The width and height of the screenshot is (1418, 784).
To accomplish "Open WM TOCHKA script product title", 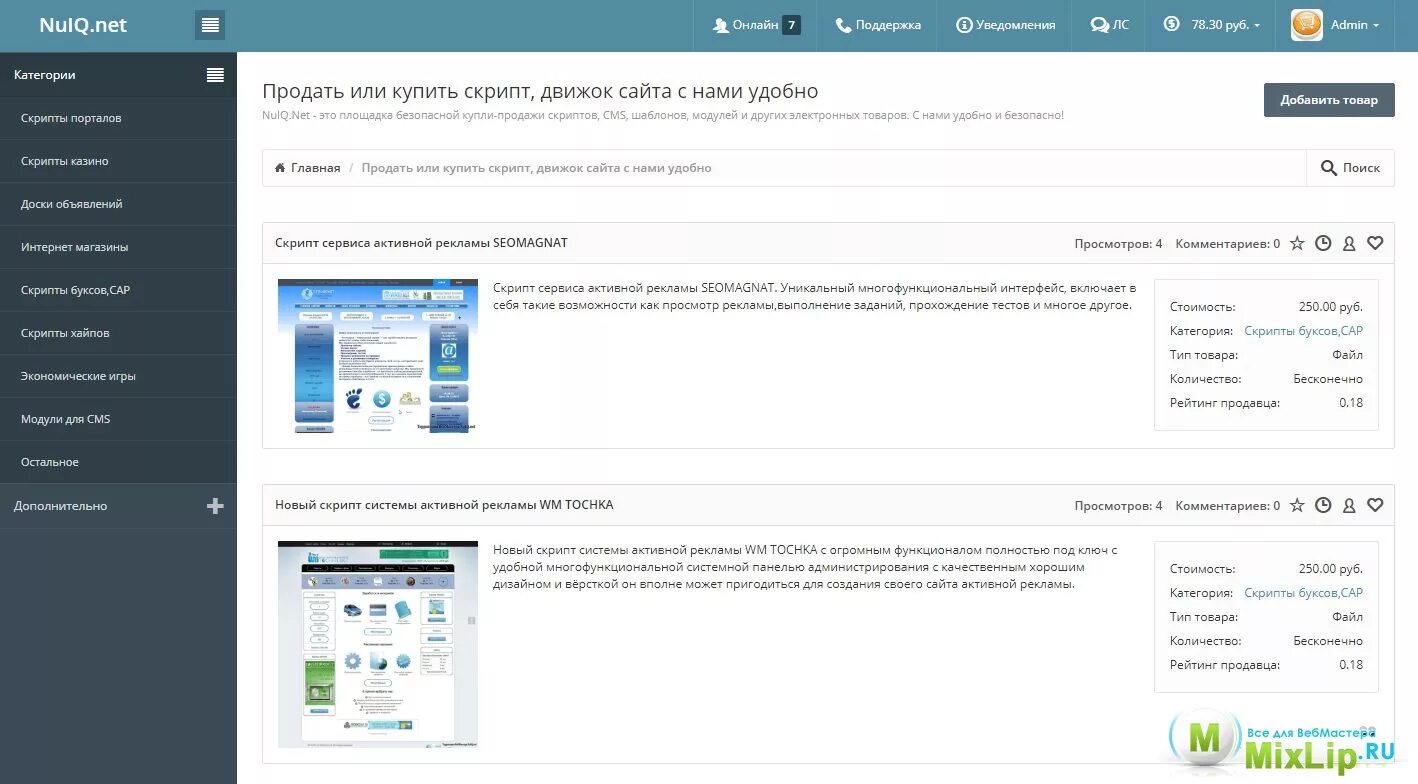I will click(444, 505).
